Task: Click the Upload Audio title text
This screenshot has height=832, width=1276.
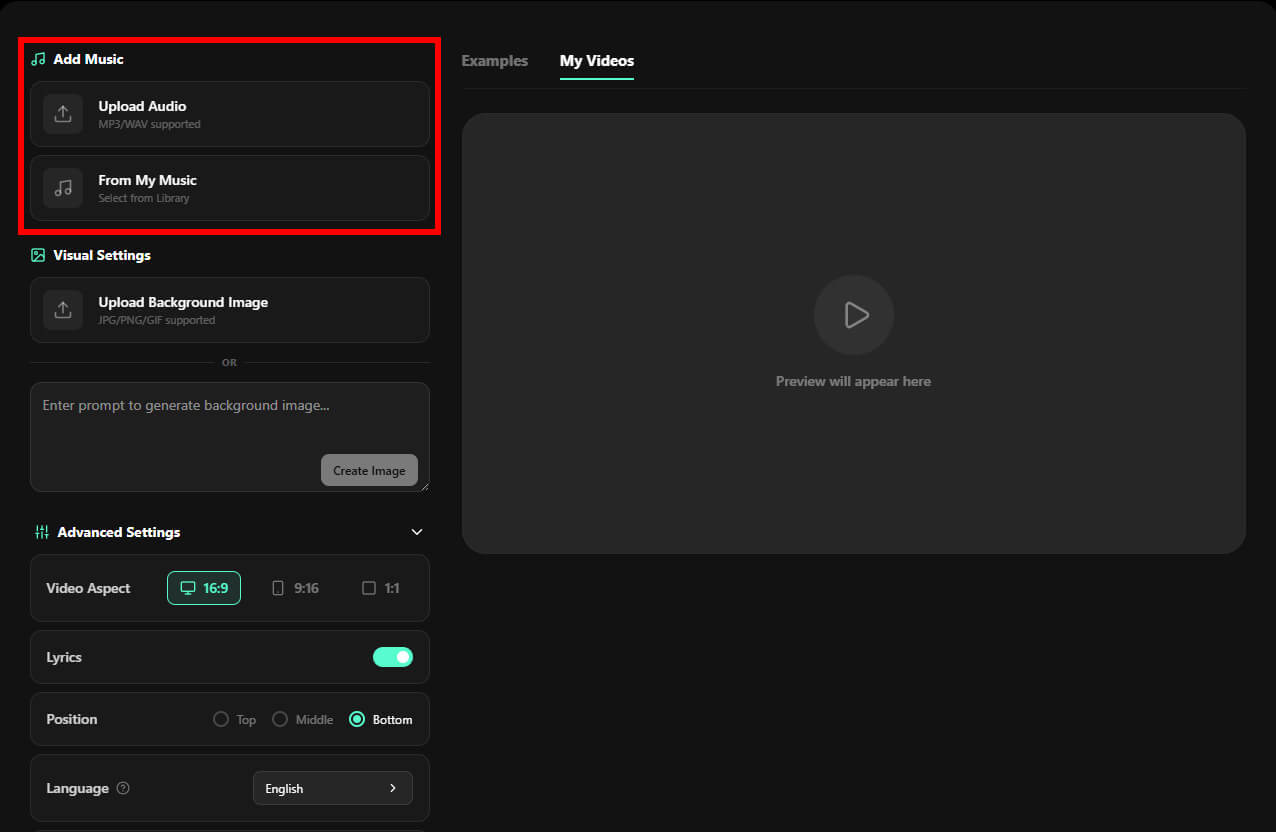Action: (x=142, y=106)
